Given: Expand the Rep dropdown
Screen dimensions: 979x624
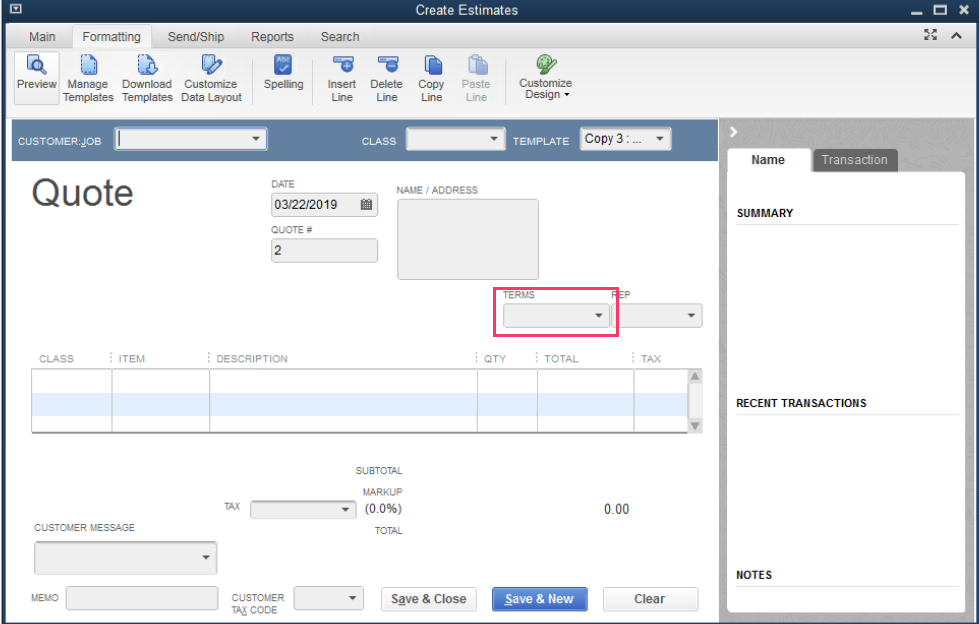Looking at the screenshot, I should pos(691,315).
